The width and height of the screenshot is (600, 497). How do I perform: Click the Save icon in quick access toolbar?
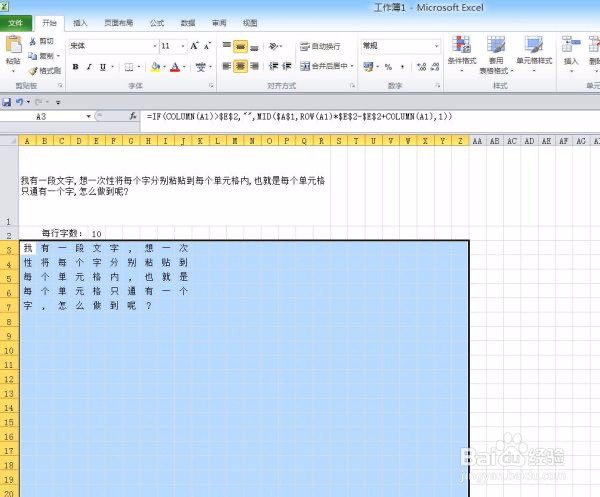click(7, 102)
